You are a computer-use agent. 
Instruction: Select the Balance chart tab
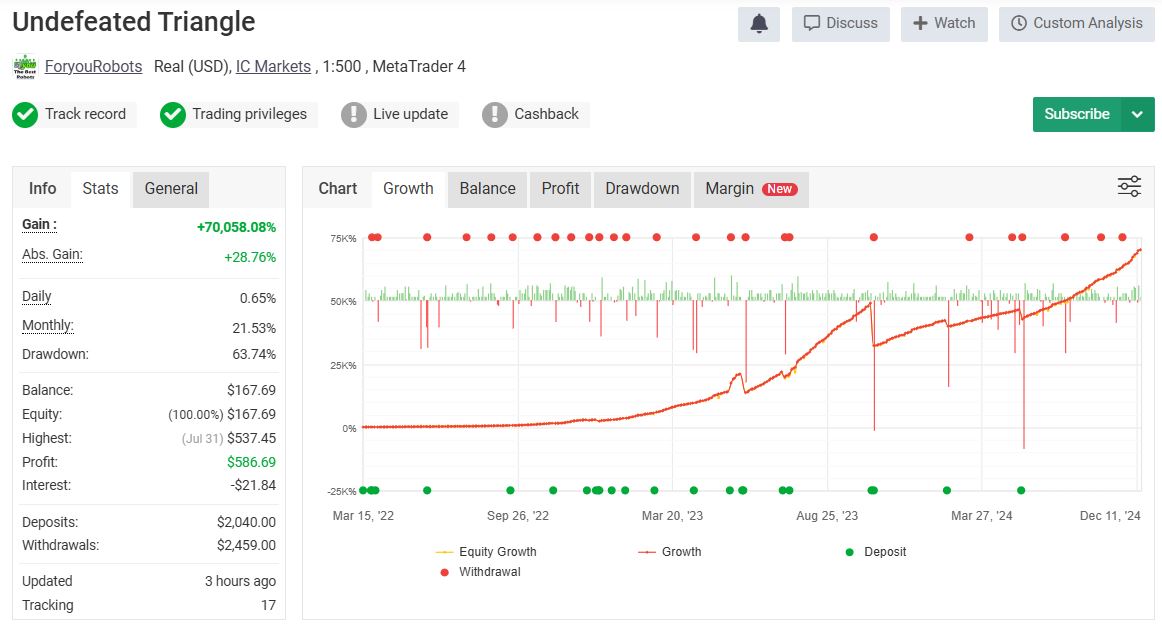pos(487,189)
